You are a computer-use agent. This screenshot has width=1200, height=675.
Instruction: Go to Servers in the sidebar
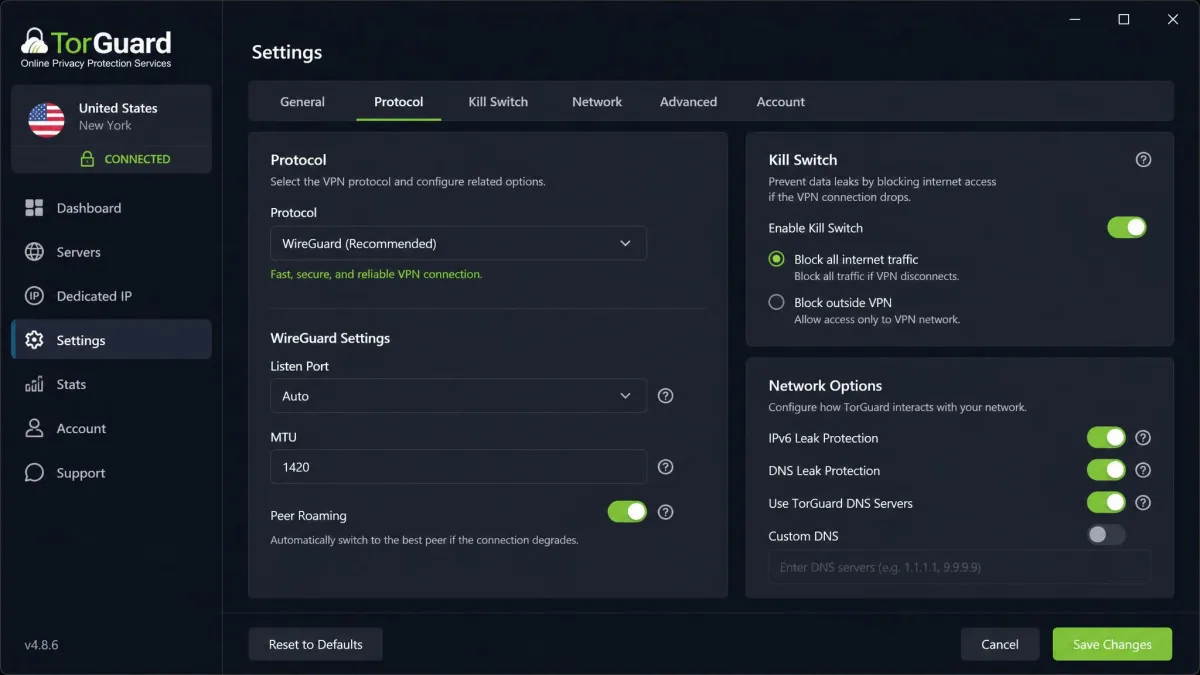tap(111, 252)
